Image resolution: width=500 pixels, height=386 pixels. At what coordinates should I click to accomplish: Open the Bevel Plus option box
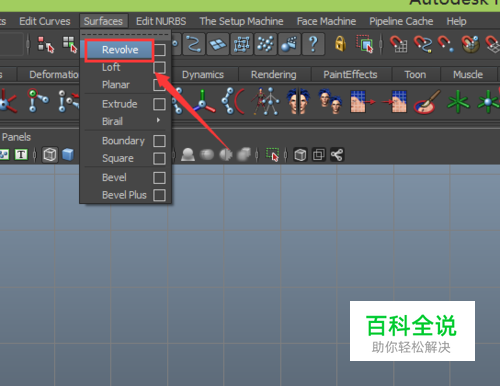[159, 195]
